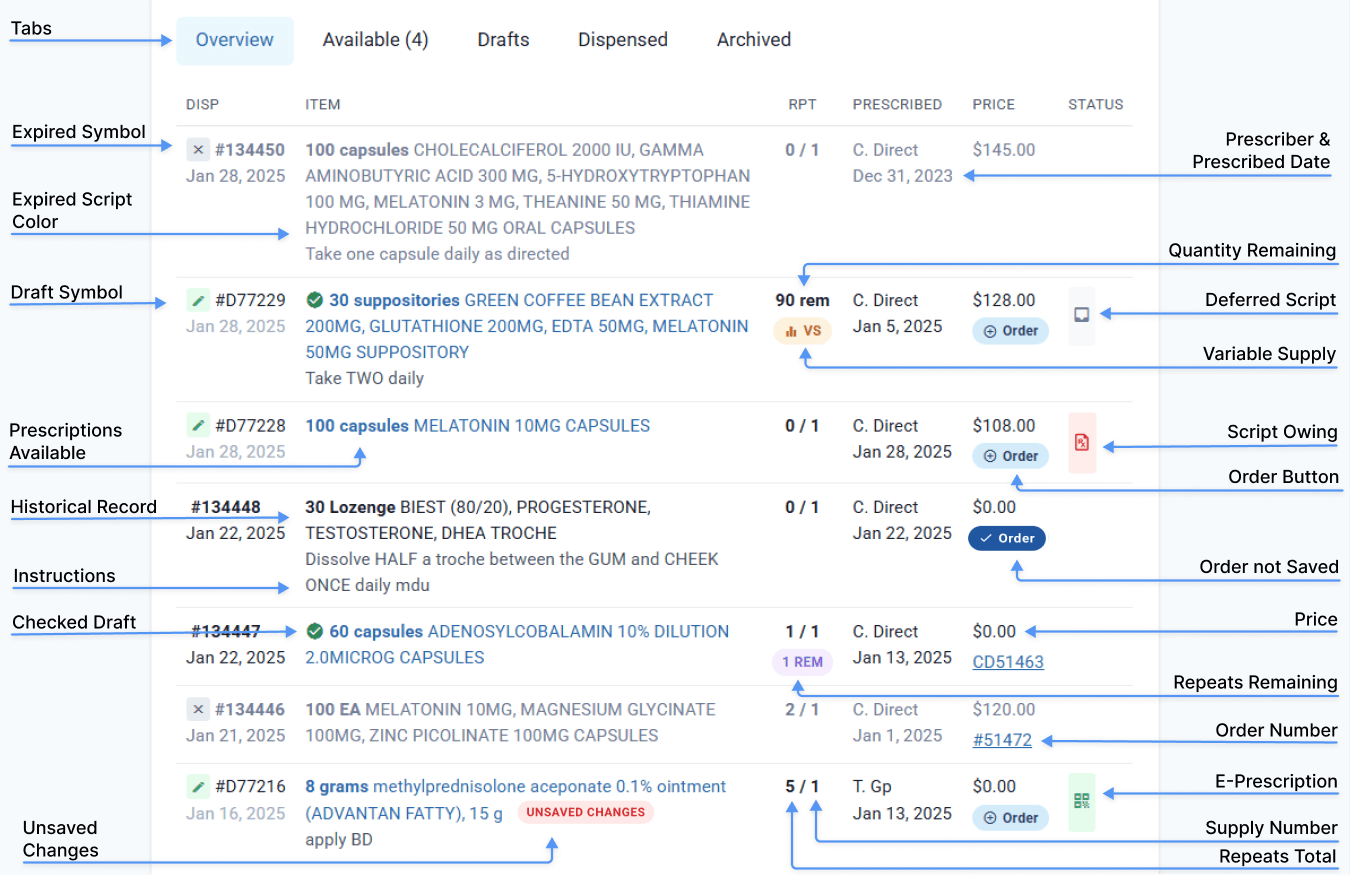Click expired X icon beside #134446
Viewport: 1350px width, 875px height.
(198, 709)
